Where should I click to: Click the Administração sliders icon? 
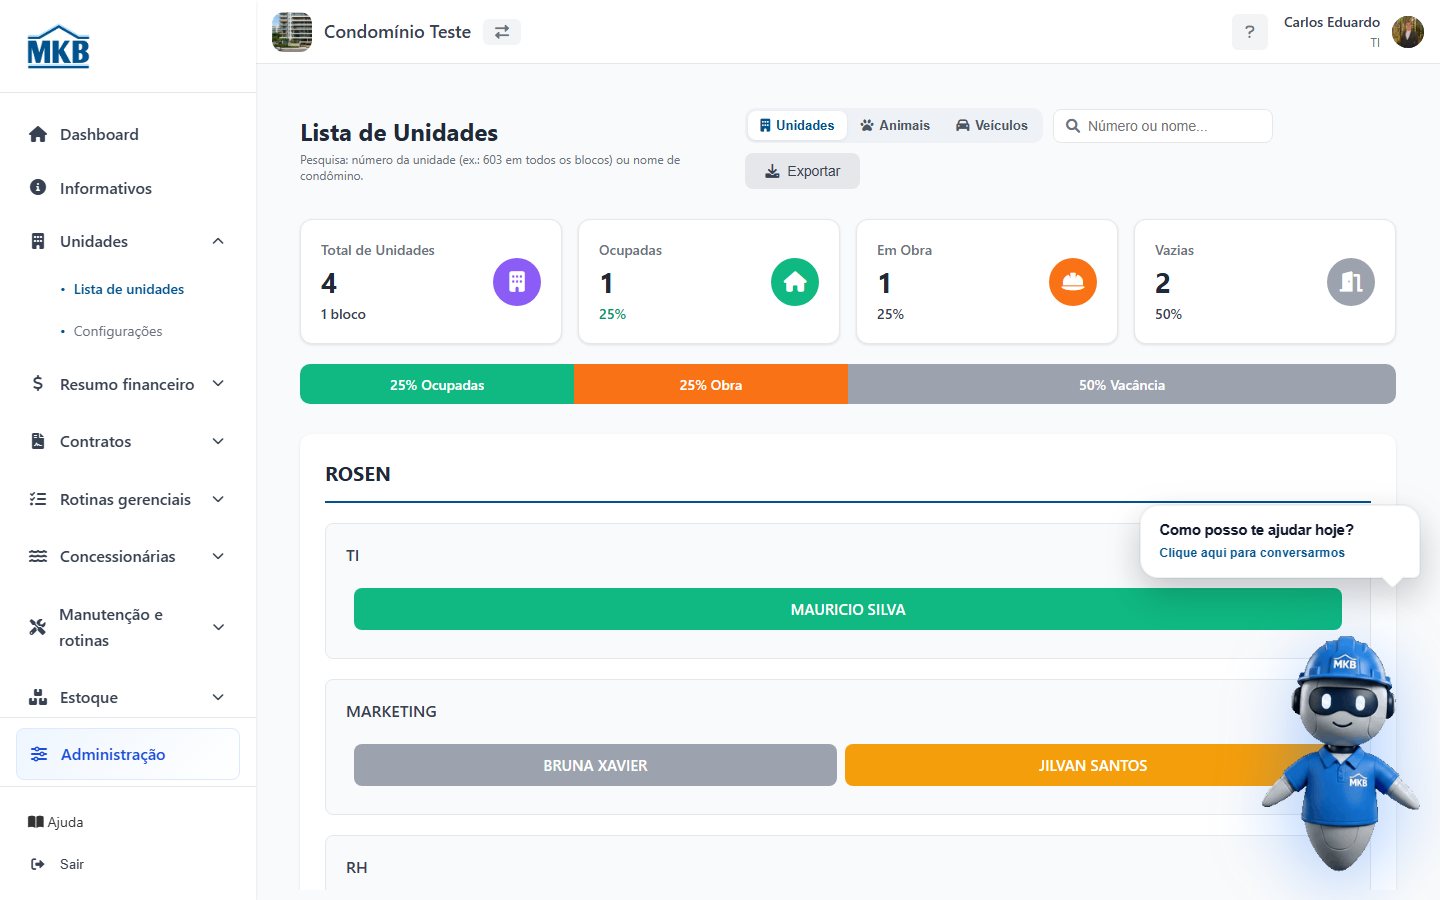pyautogui.click(x=39, y=754)
